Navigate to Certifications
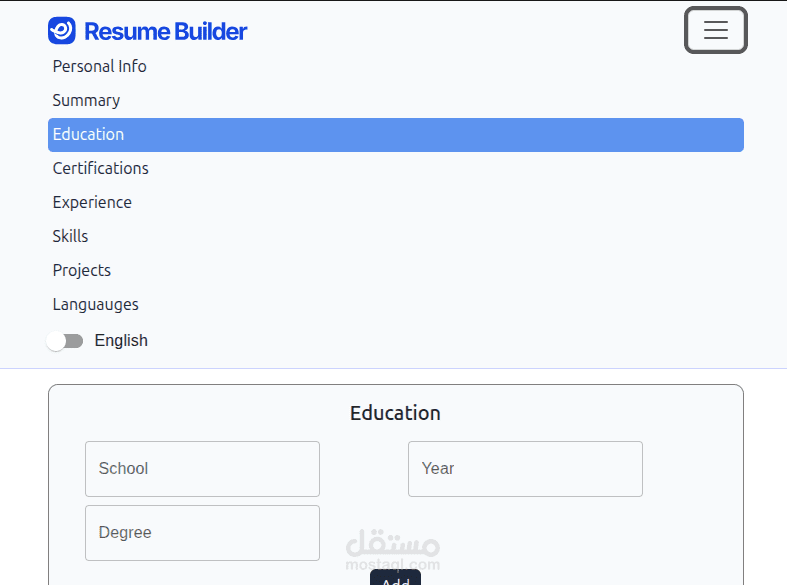Image resolution: width=787 pixels, height=585 pixels. [x=100, y=169]
